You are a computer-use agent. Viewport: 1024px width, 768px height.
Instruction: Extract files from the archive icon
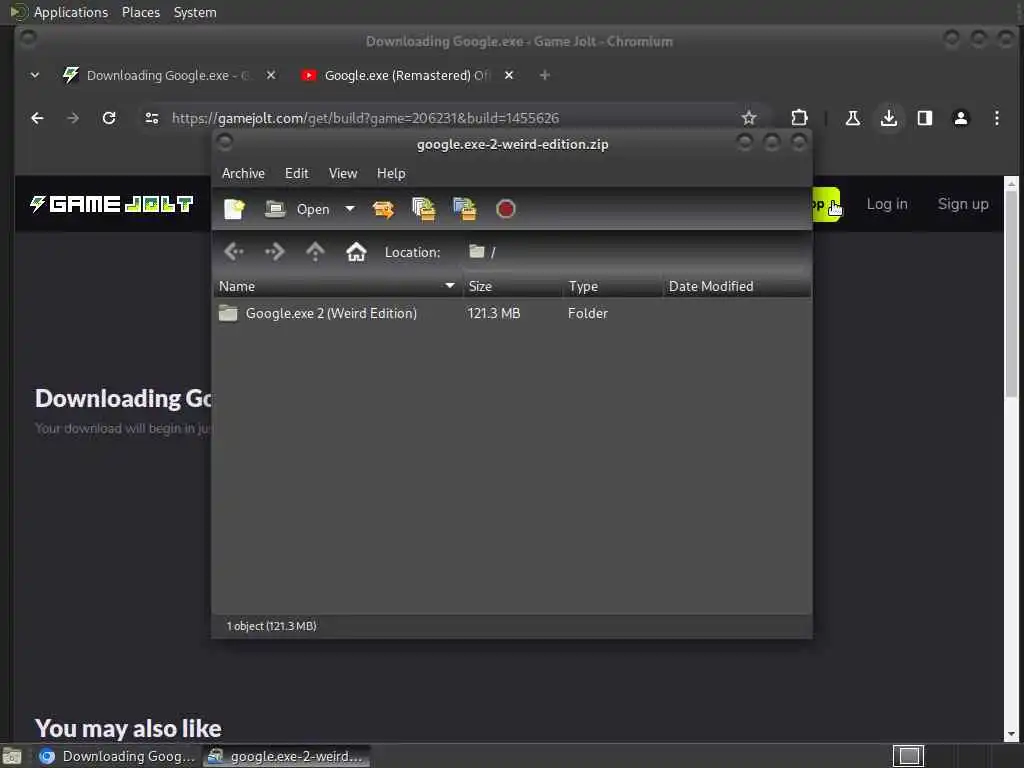coord(383,209)
